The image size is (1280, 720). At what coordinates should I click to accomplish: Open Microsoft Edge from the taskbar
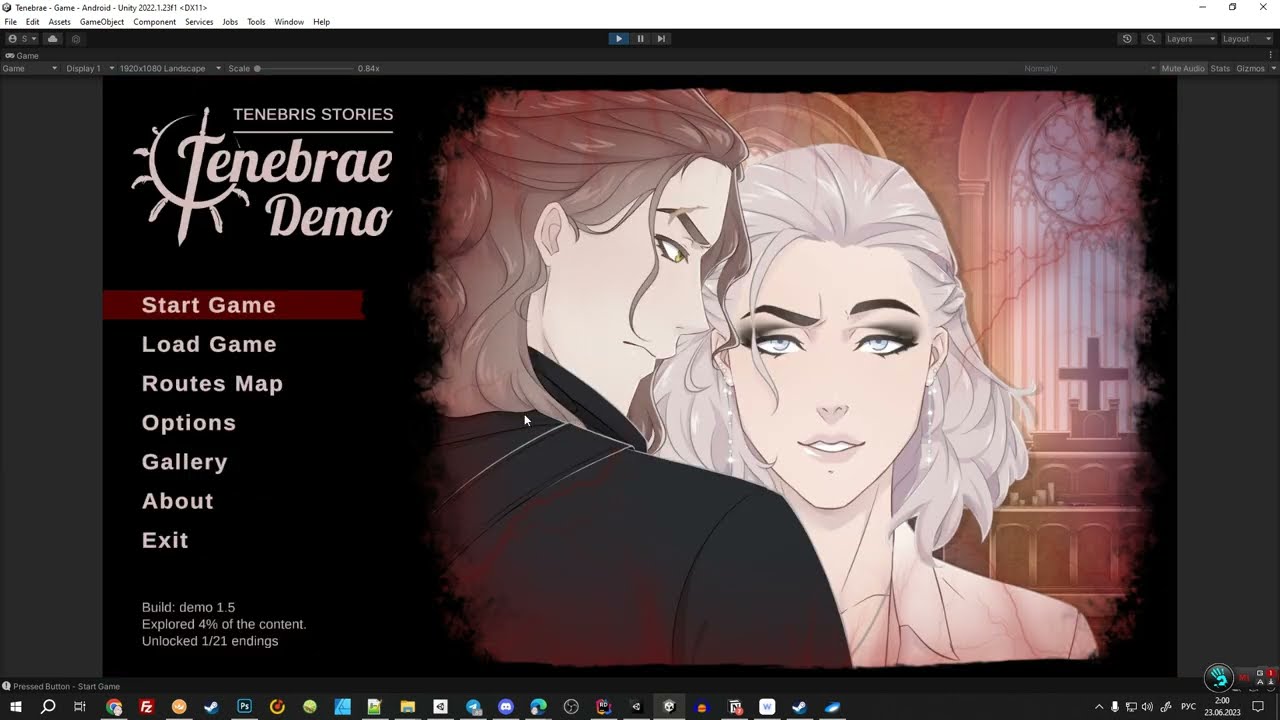538,707
